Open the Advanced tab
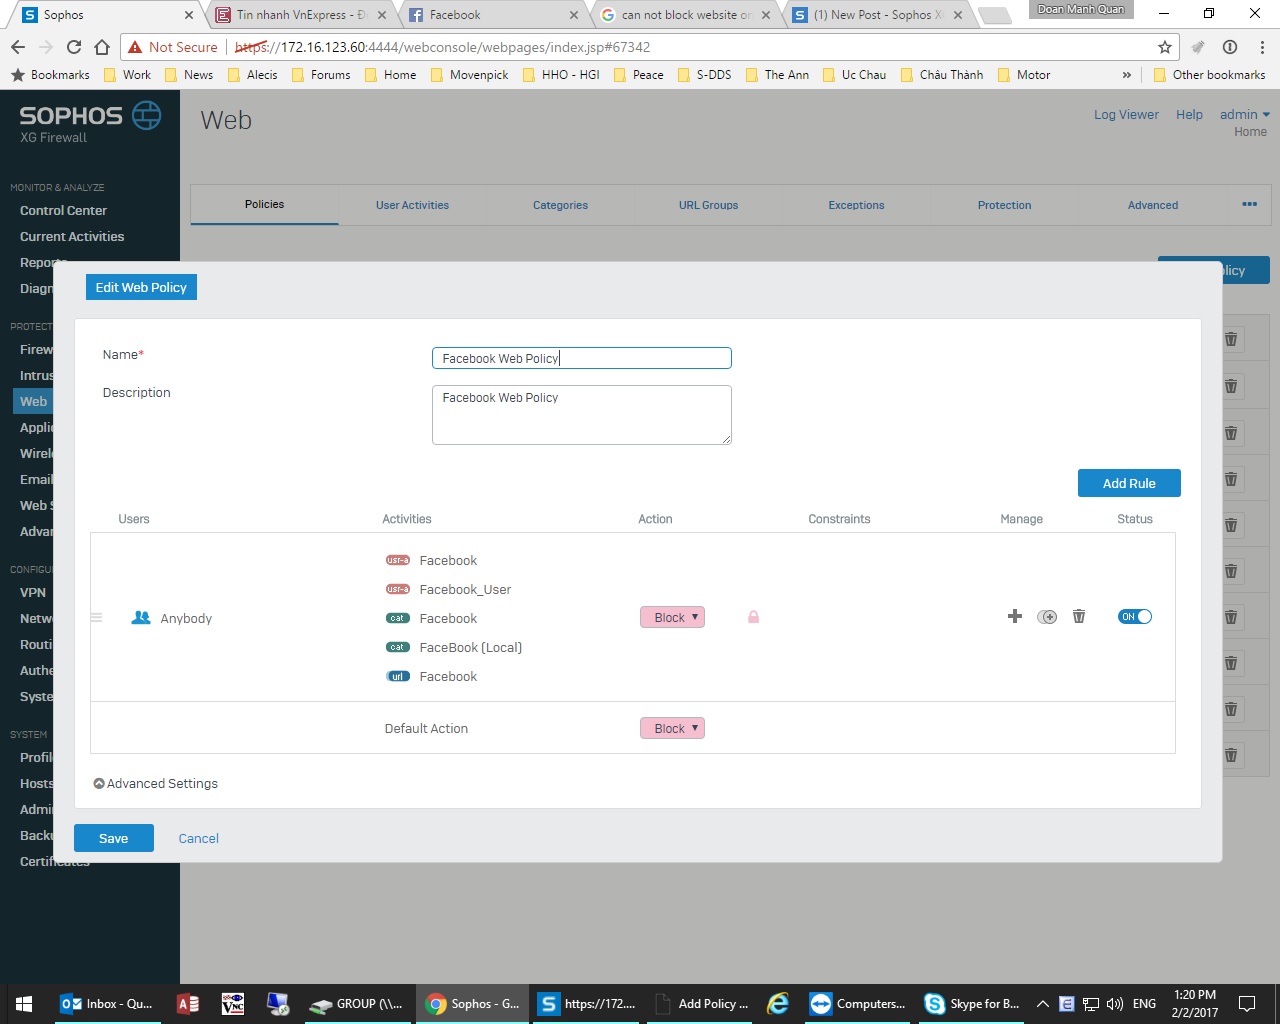This screenshot has width=1280, height=1024. click(1153, 205)
